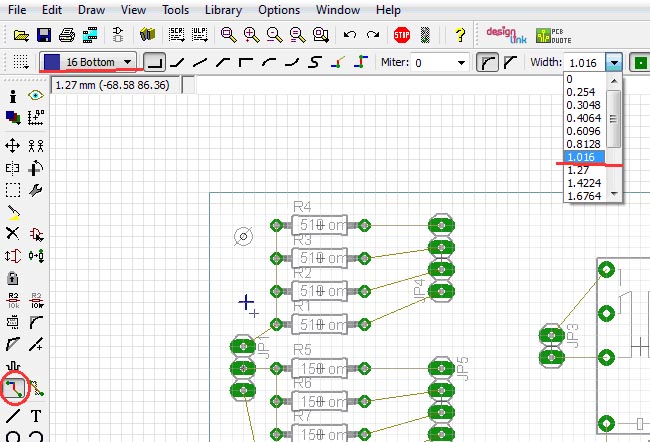Choose 1.27 from the Width list
The width and height of the screenshot is (650, 442).
578,170
